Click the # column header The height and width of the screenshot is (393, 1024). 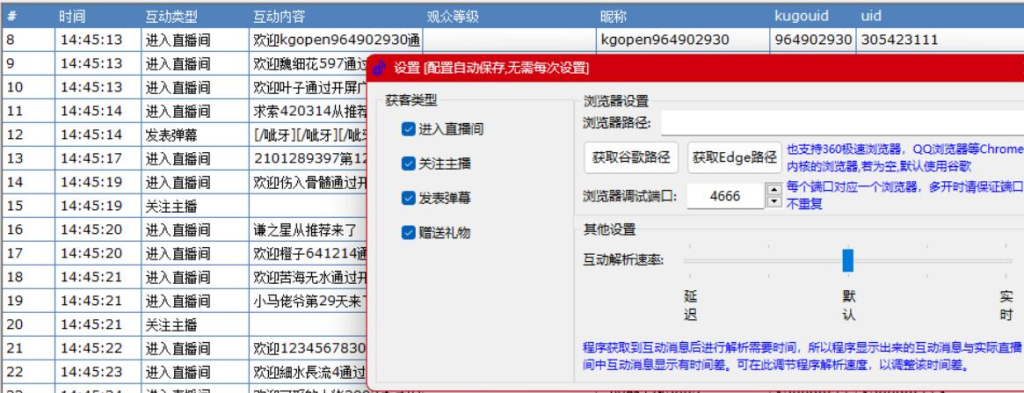coord(28,16)
